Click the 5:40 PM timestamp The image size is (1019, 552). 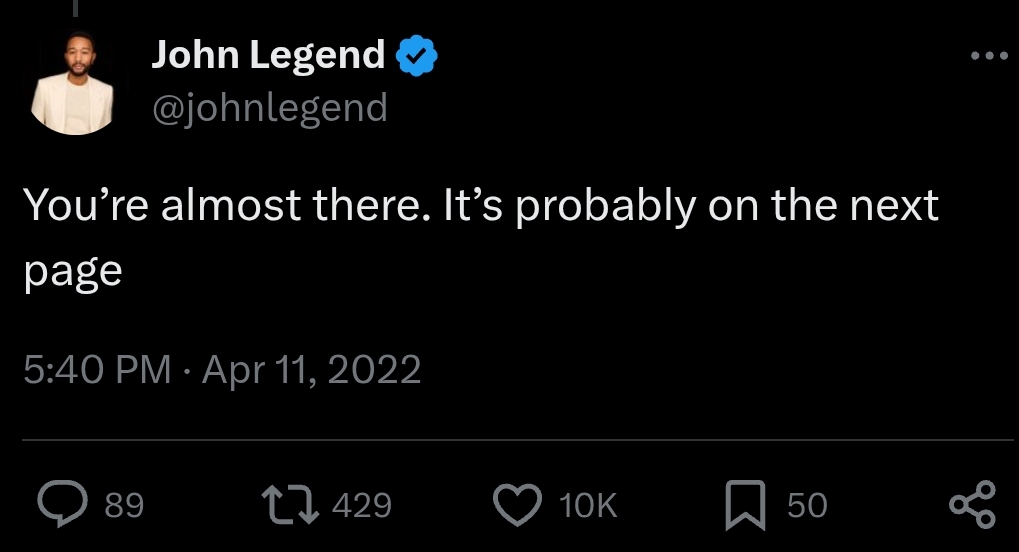(x=96, y=371)
